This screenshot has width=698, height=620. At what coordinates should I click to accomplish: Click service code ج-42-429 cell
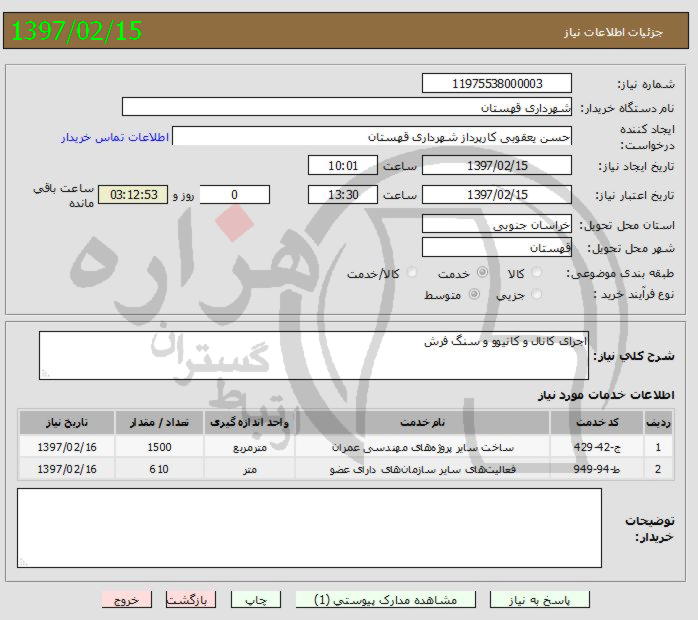[x=597, y=447]
